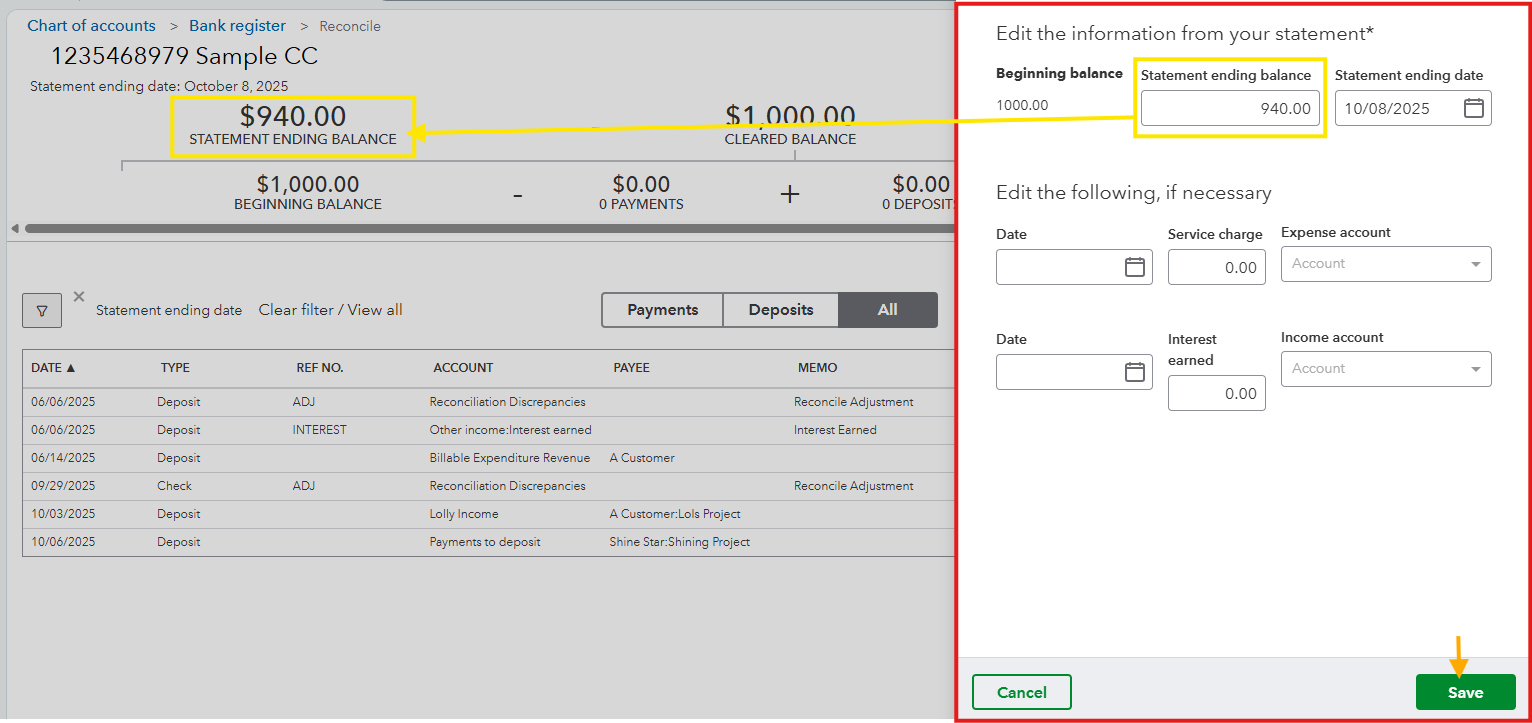Select the All transactions tab
The width and height of the screenshot is (1532, 723).
(887, 310)
